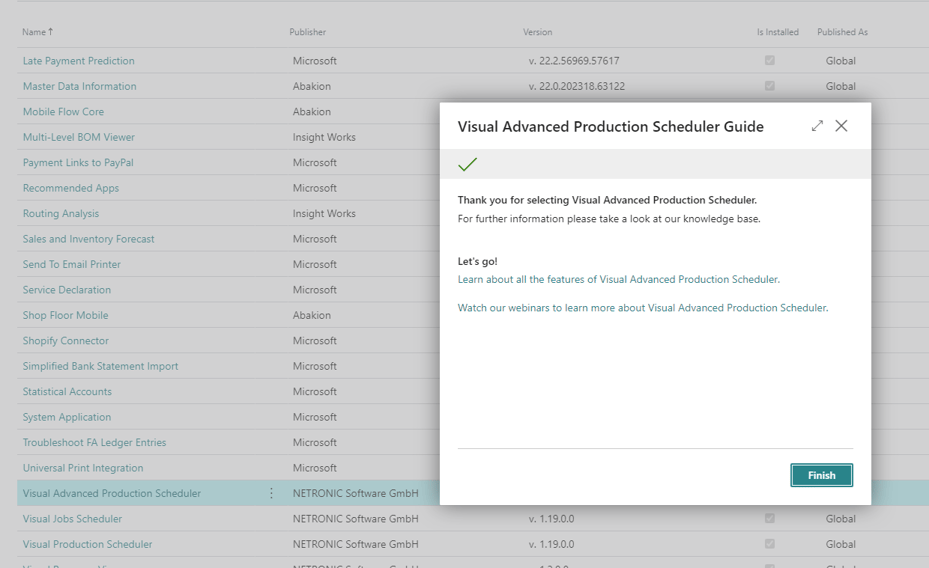Select version v. 22.0.202318.63122 cell
The height and width of the screenshot is (568, 929).
tap(576, 86)
